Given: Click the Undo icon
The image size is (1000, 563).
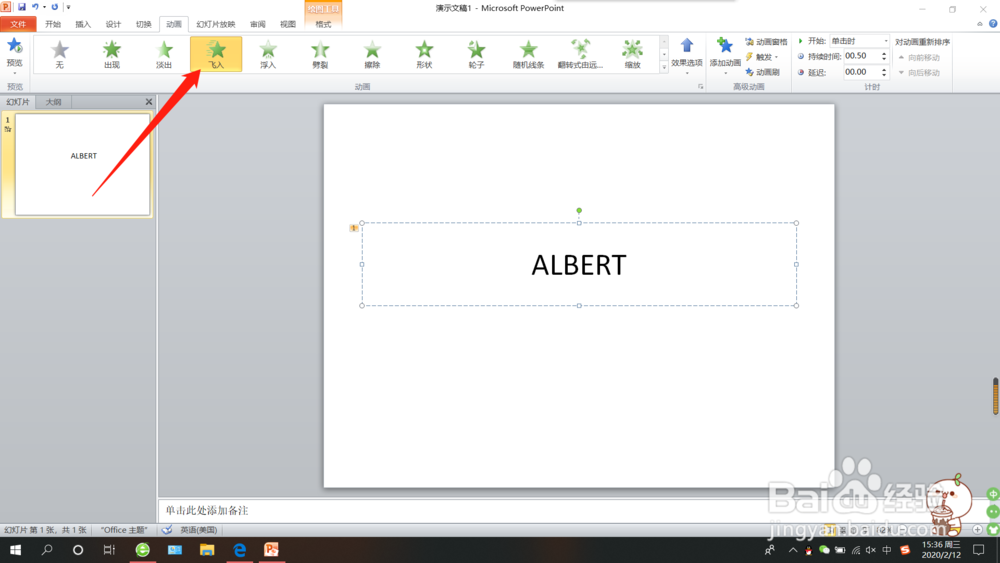Looking at the screenshot, I should 35,7.
